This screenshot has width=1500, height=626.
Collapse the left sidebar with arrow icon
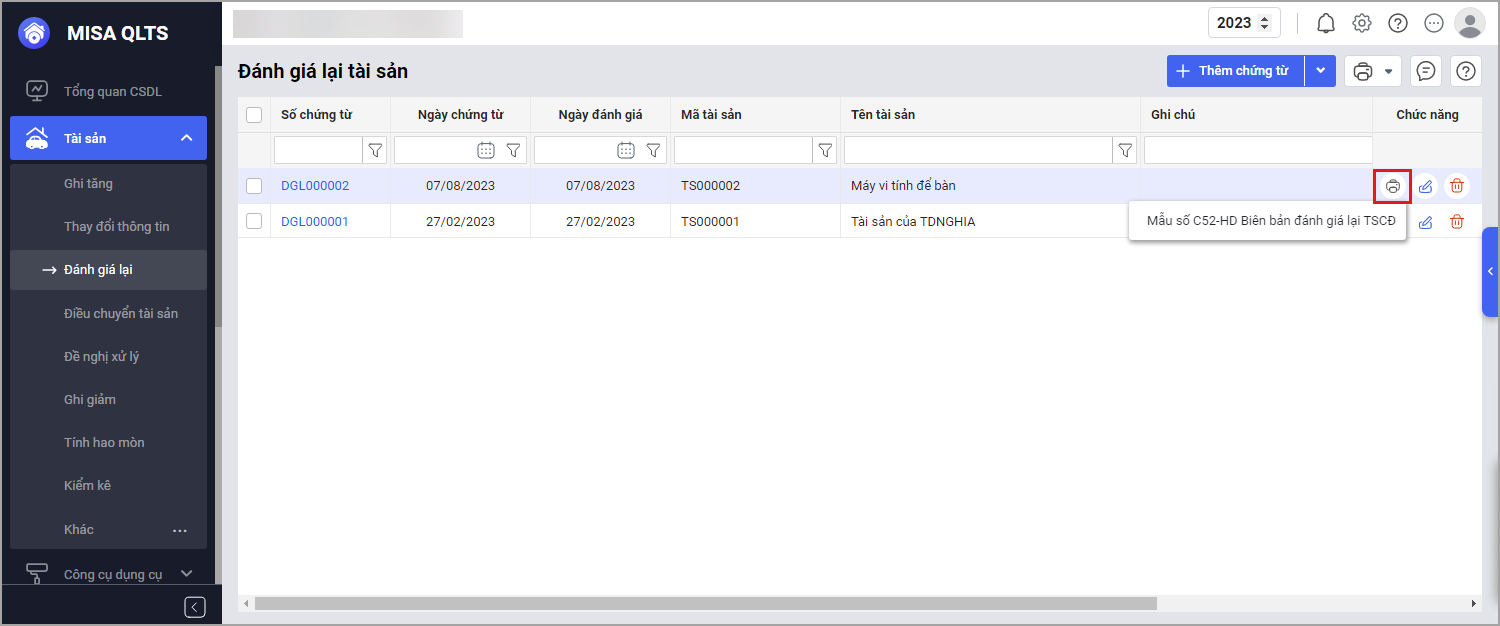point(195,607)
